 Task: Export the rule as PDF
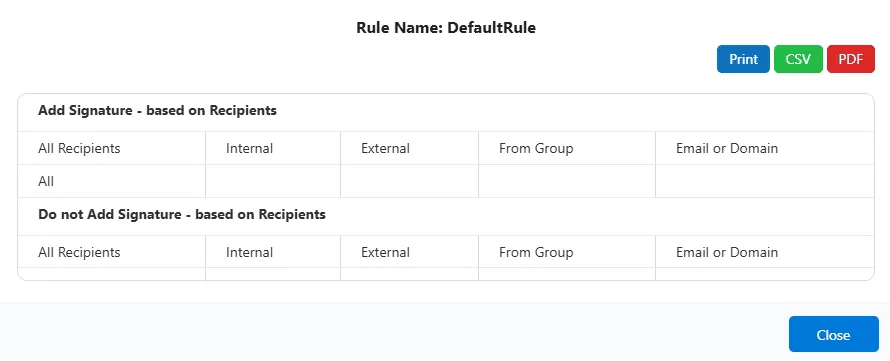click(851, 59)
